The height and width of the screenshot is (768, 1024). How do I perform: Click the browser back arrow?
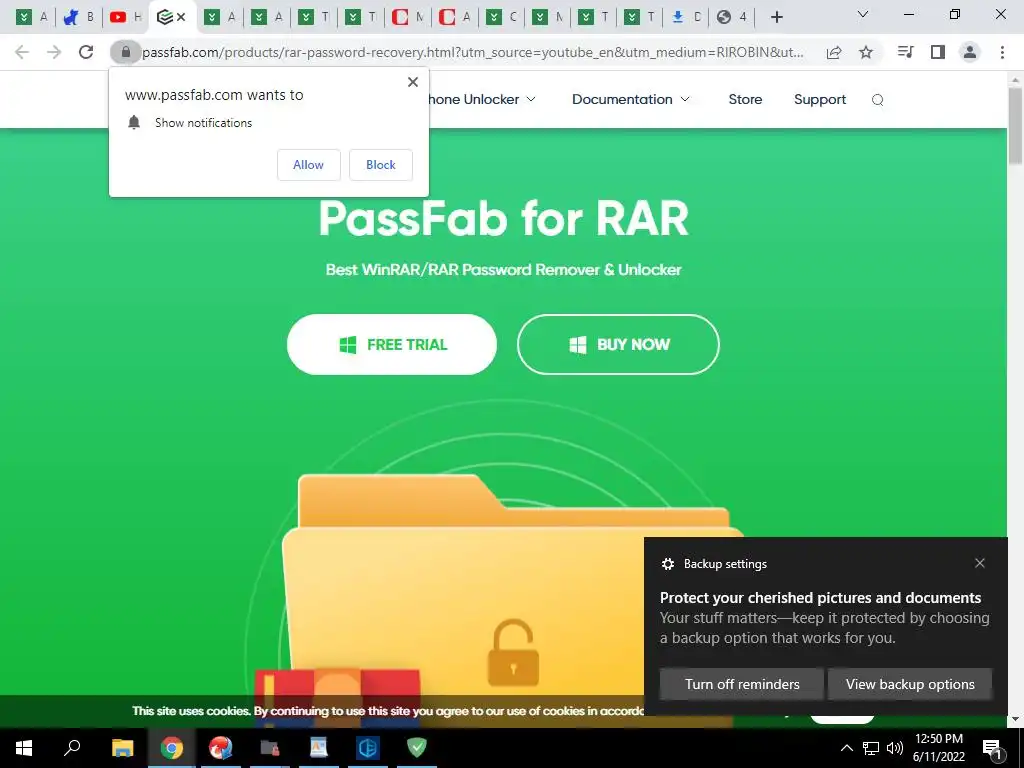22,52
